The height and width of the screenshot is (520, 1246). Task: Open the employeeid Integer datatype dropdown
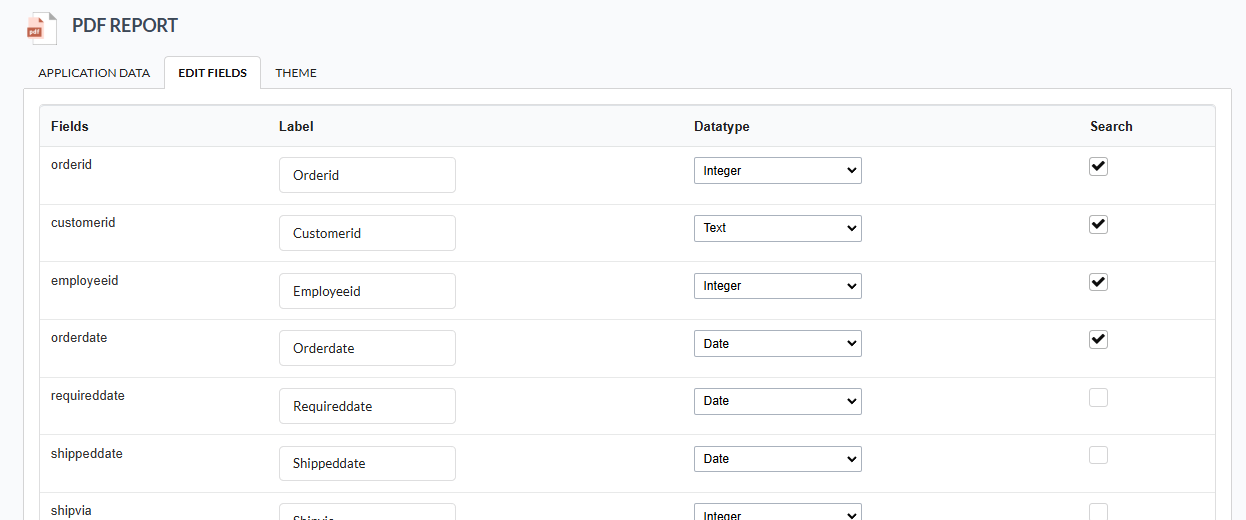tap(777, 286)
